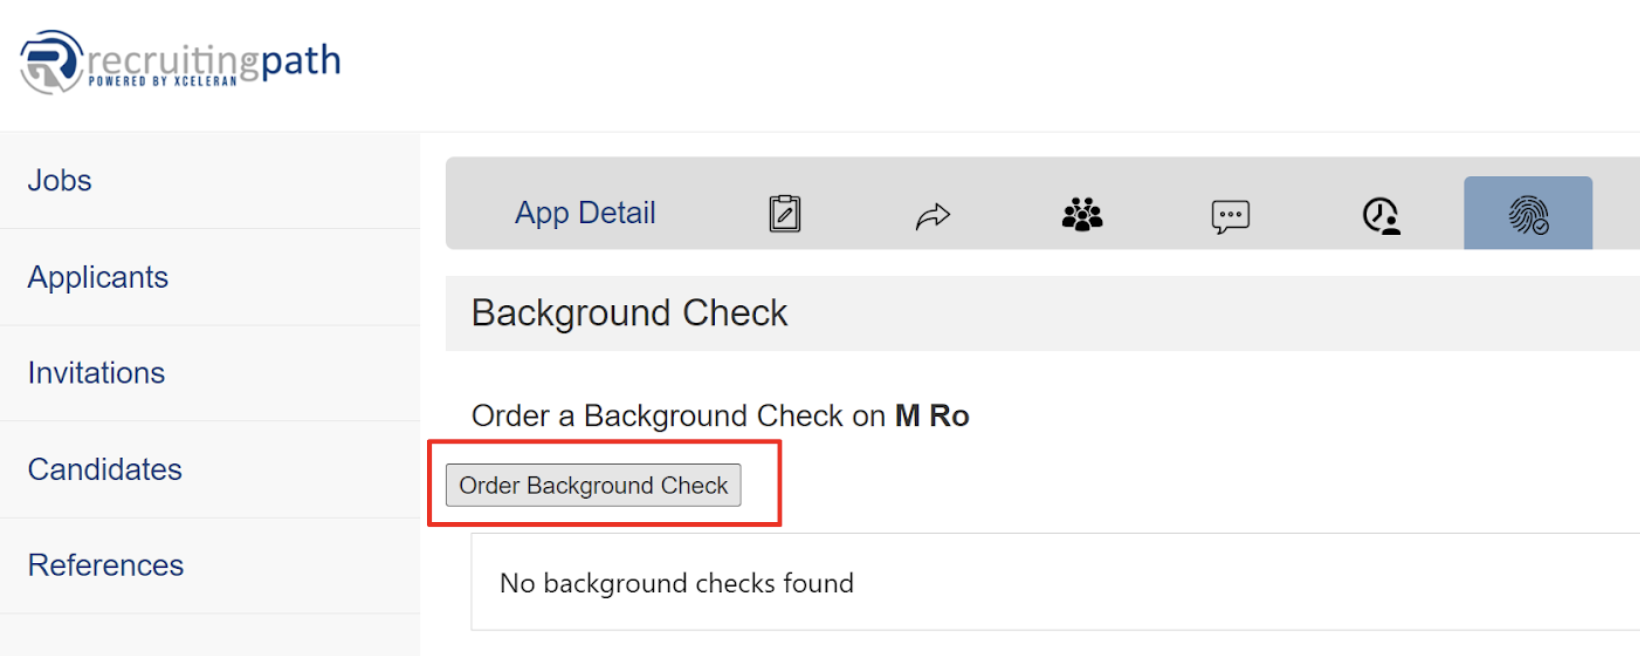Click the Order Background Check button
The image size is (1640, 656).
[593, 485]
